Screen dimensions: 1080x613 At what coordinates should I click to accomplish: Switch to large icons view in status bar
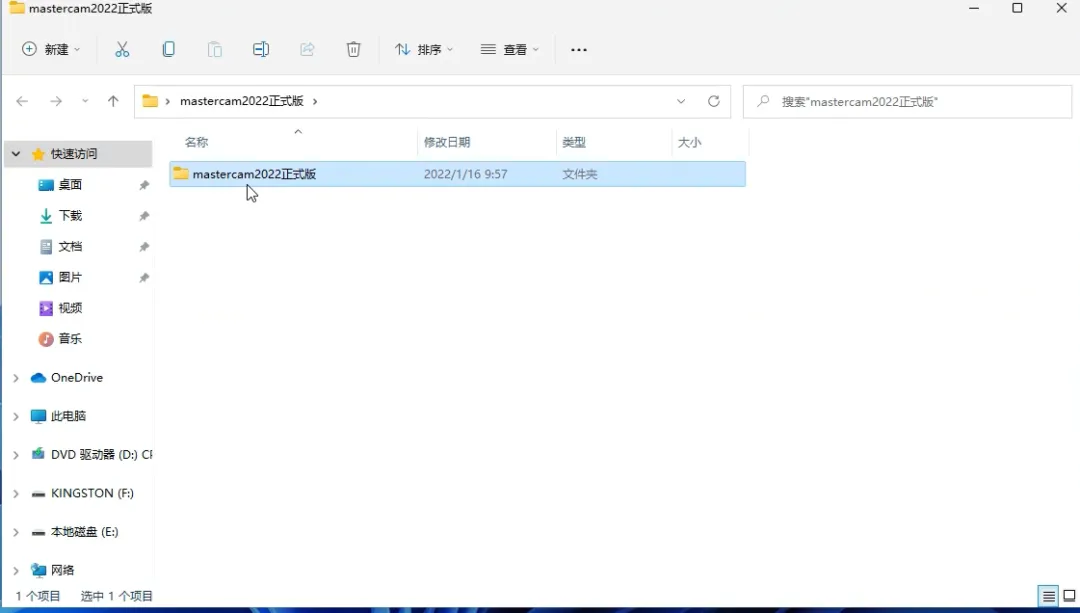click(x=1069, y=596)
